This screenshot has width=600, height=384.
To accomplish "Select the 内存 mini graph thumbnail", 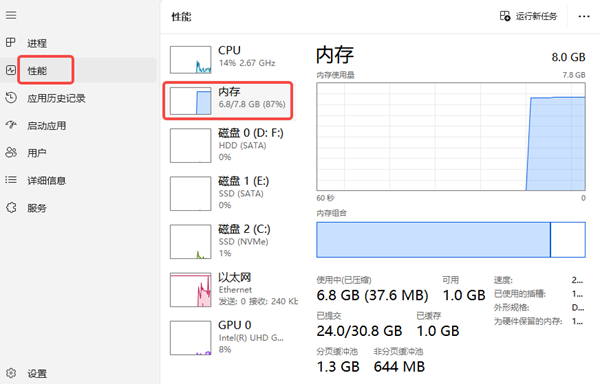I will coord(190,101).
